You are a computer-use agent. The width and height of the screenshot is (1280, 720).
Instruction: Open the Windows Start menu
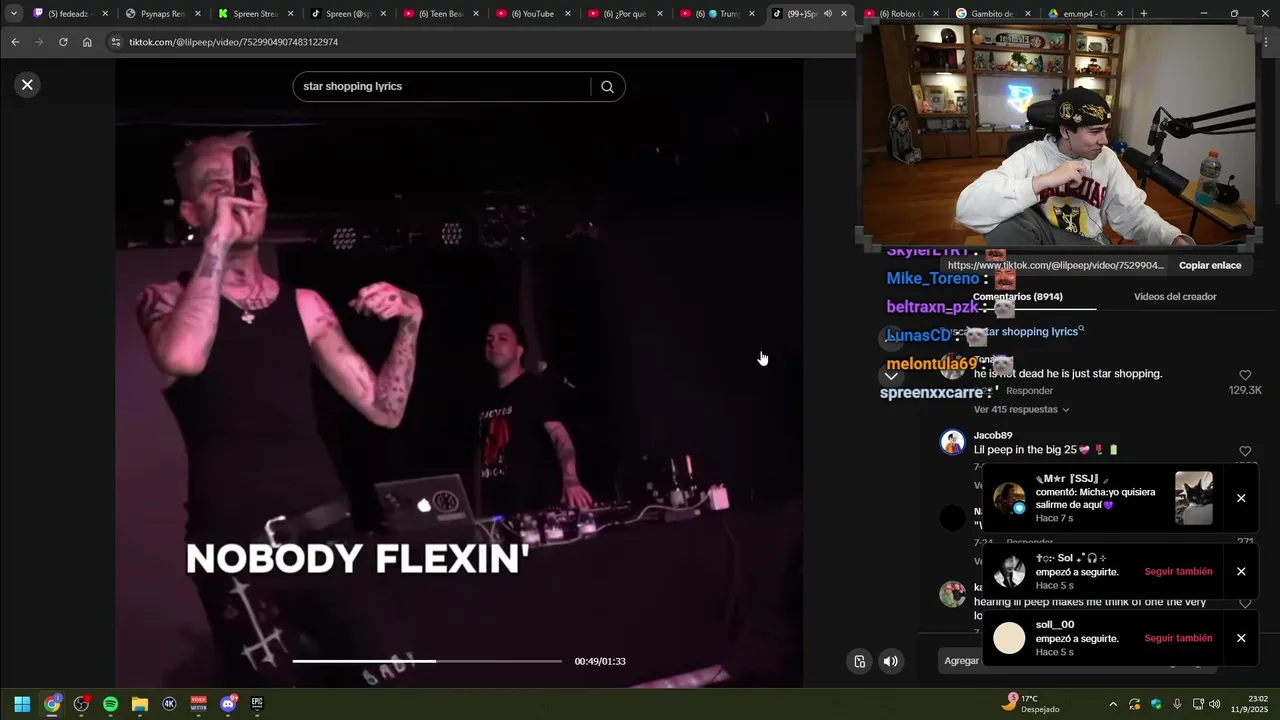click(22, 704)
